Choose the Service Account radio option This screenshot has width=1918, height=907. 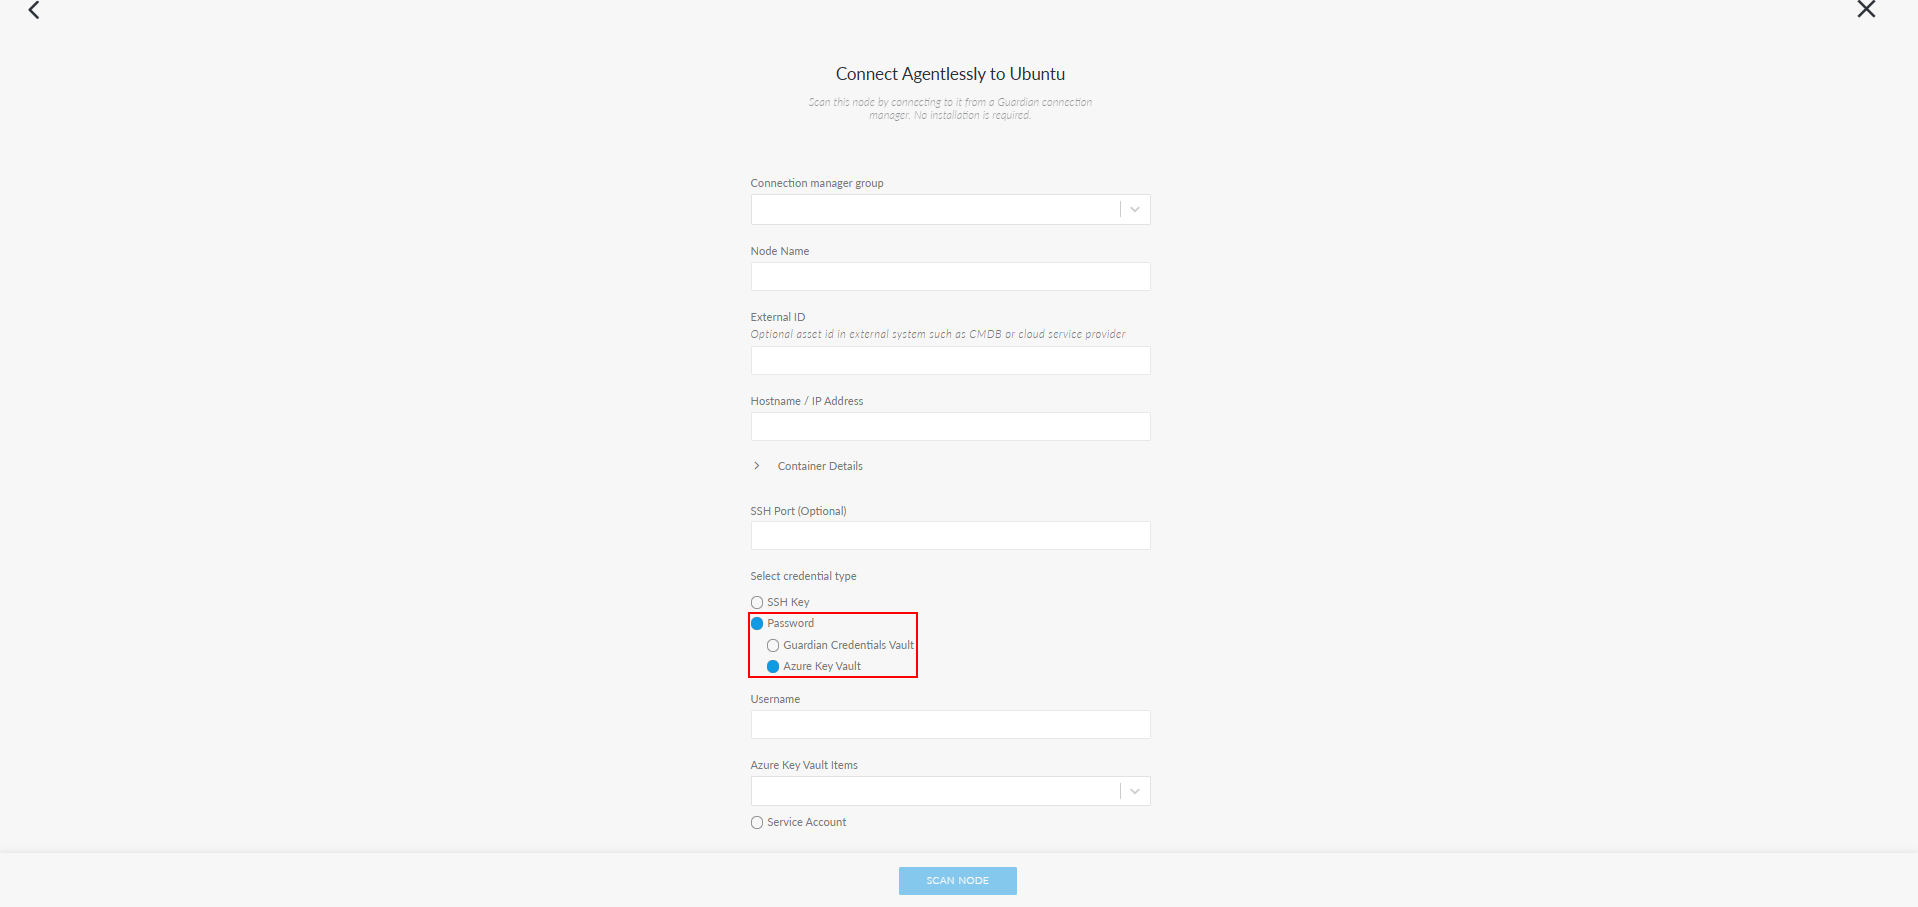757,822
